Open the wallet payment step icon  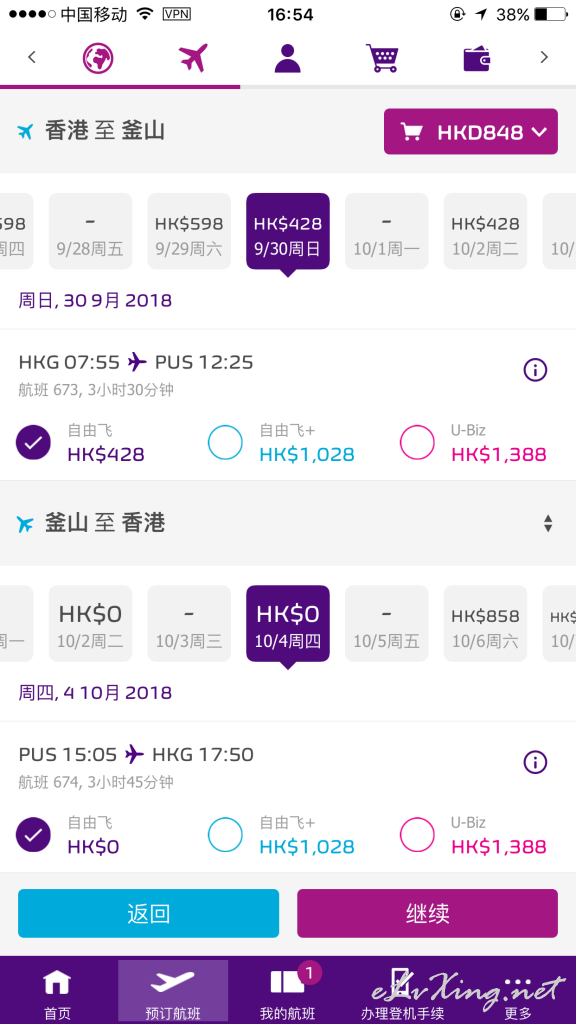coord(477,58)
